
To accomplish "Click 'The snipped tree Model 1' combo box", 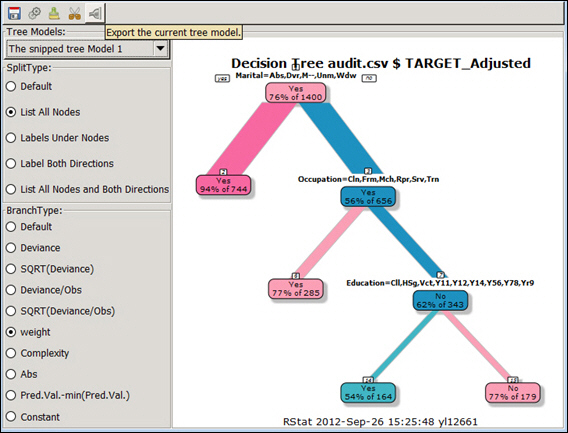I will coord(87,49).
